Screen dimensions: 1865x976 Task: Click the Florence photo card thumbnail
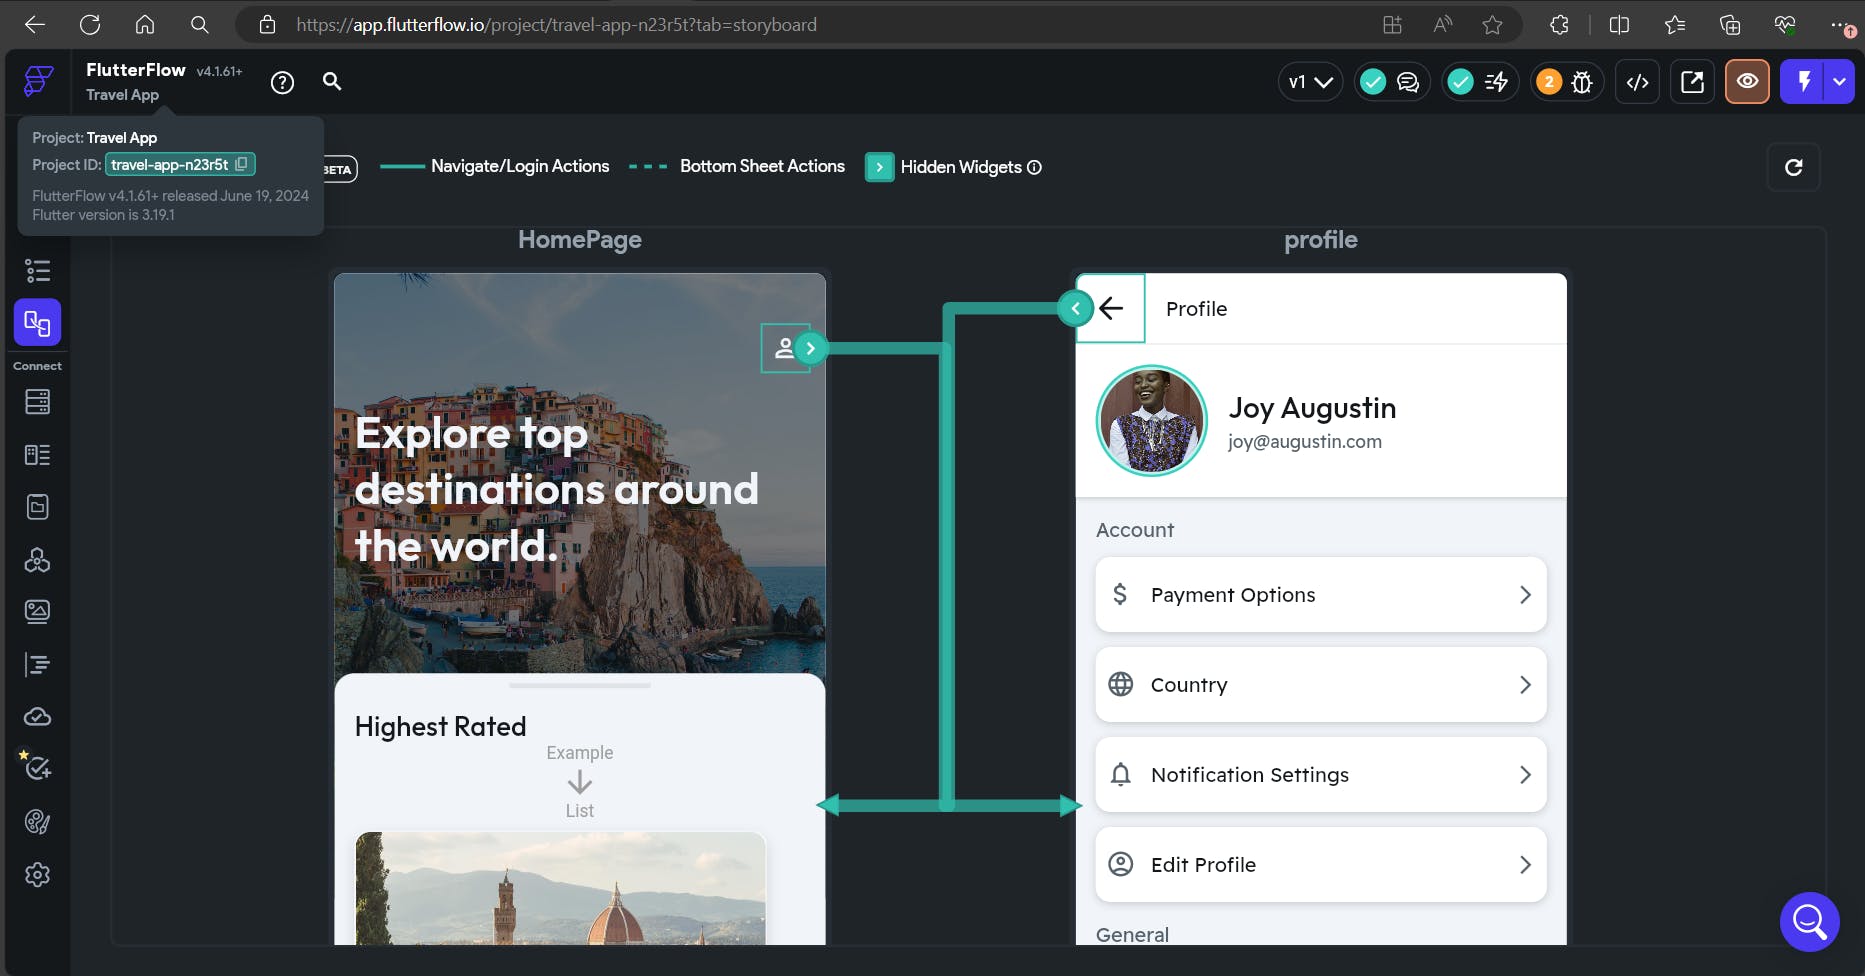[560, 888]
